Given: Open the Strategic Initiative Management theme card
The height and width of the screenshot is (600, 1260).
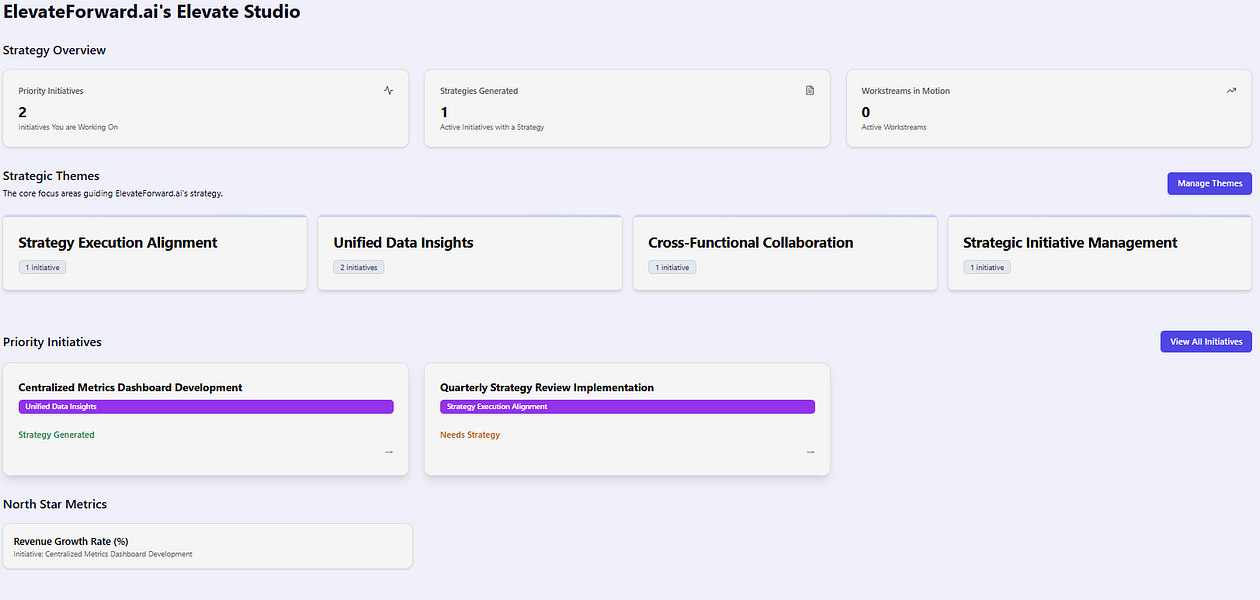Looking at the screenshot, I should coord(1100,253).
